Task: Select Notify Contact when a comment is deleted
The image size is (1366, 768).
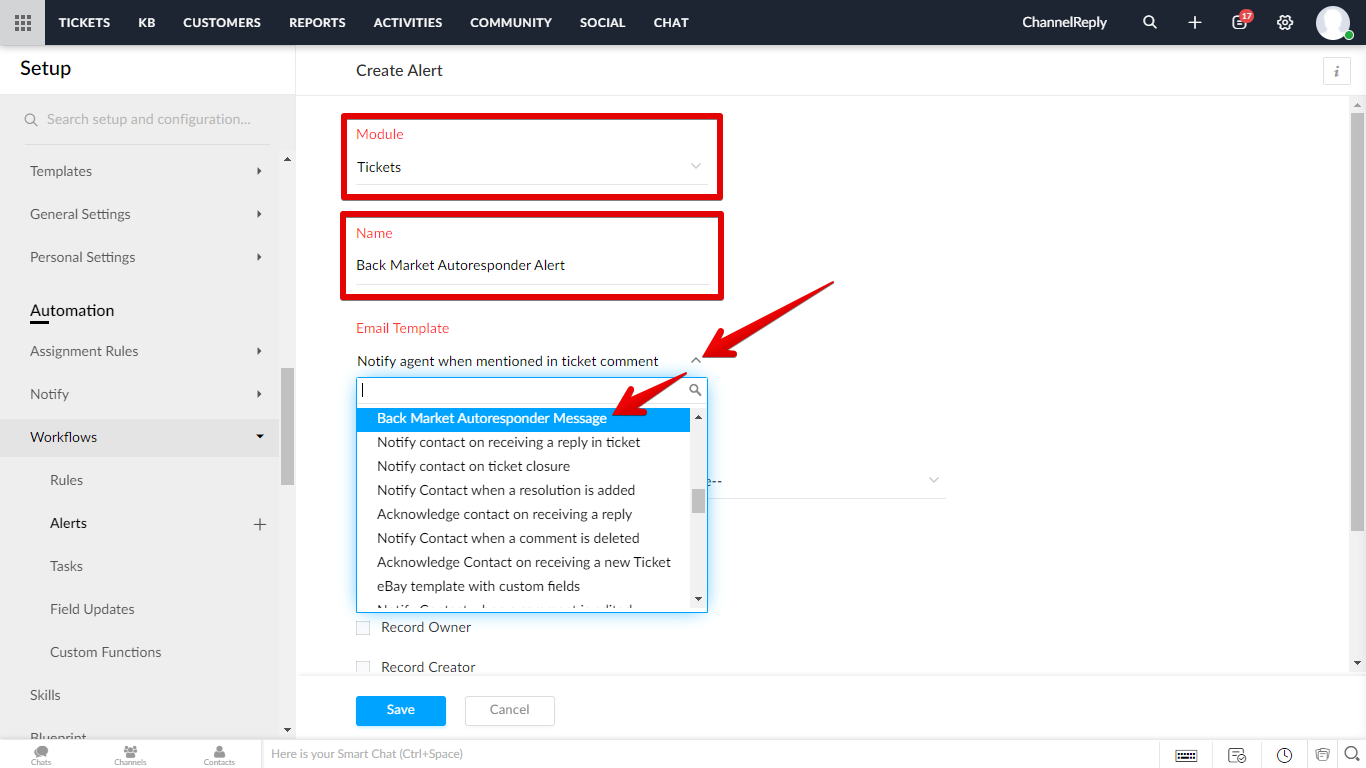Action: 524,538
